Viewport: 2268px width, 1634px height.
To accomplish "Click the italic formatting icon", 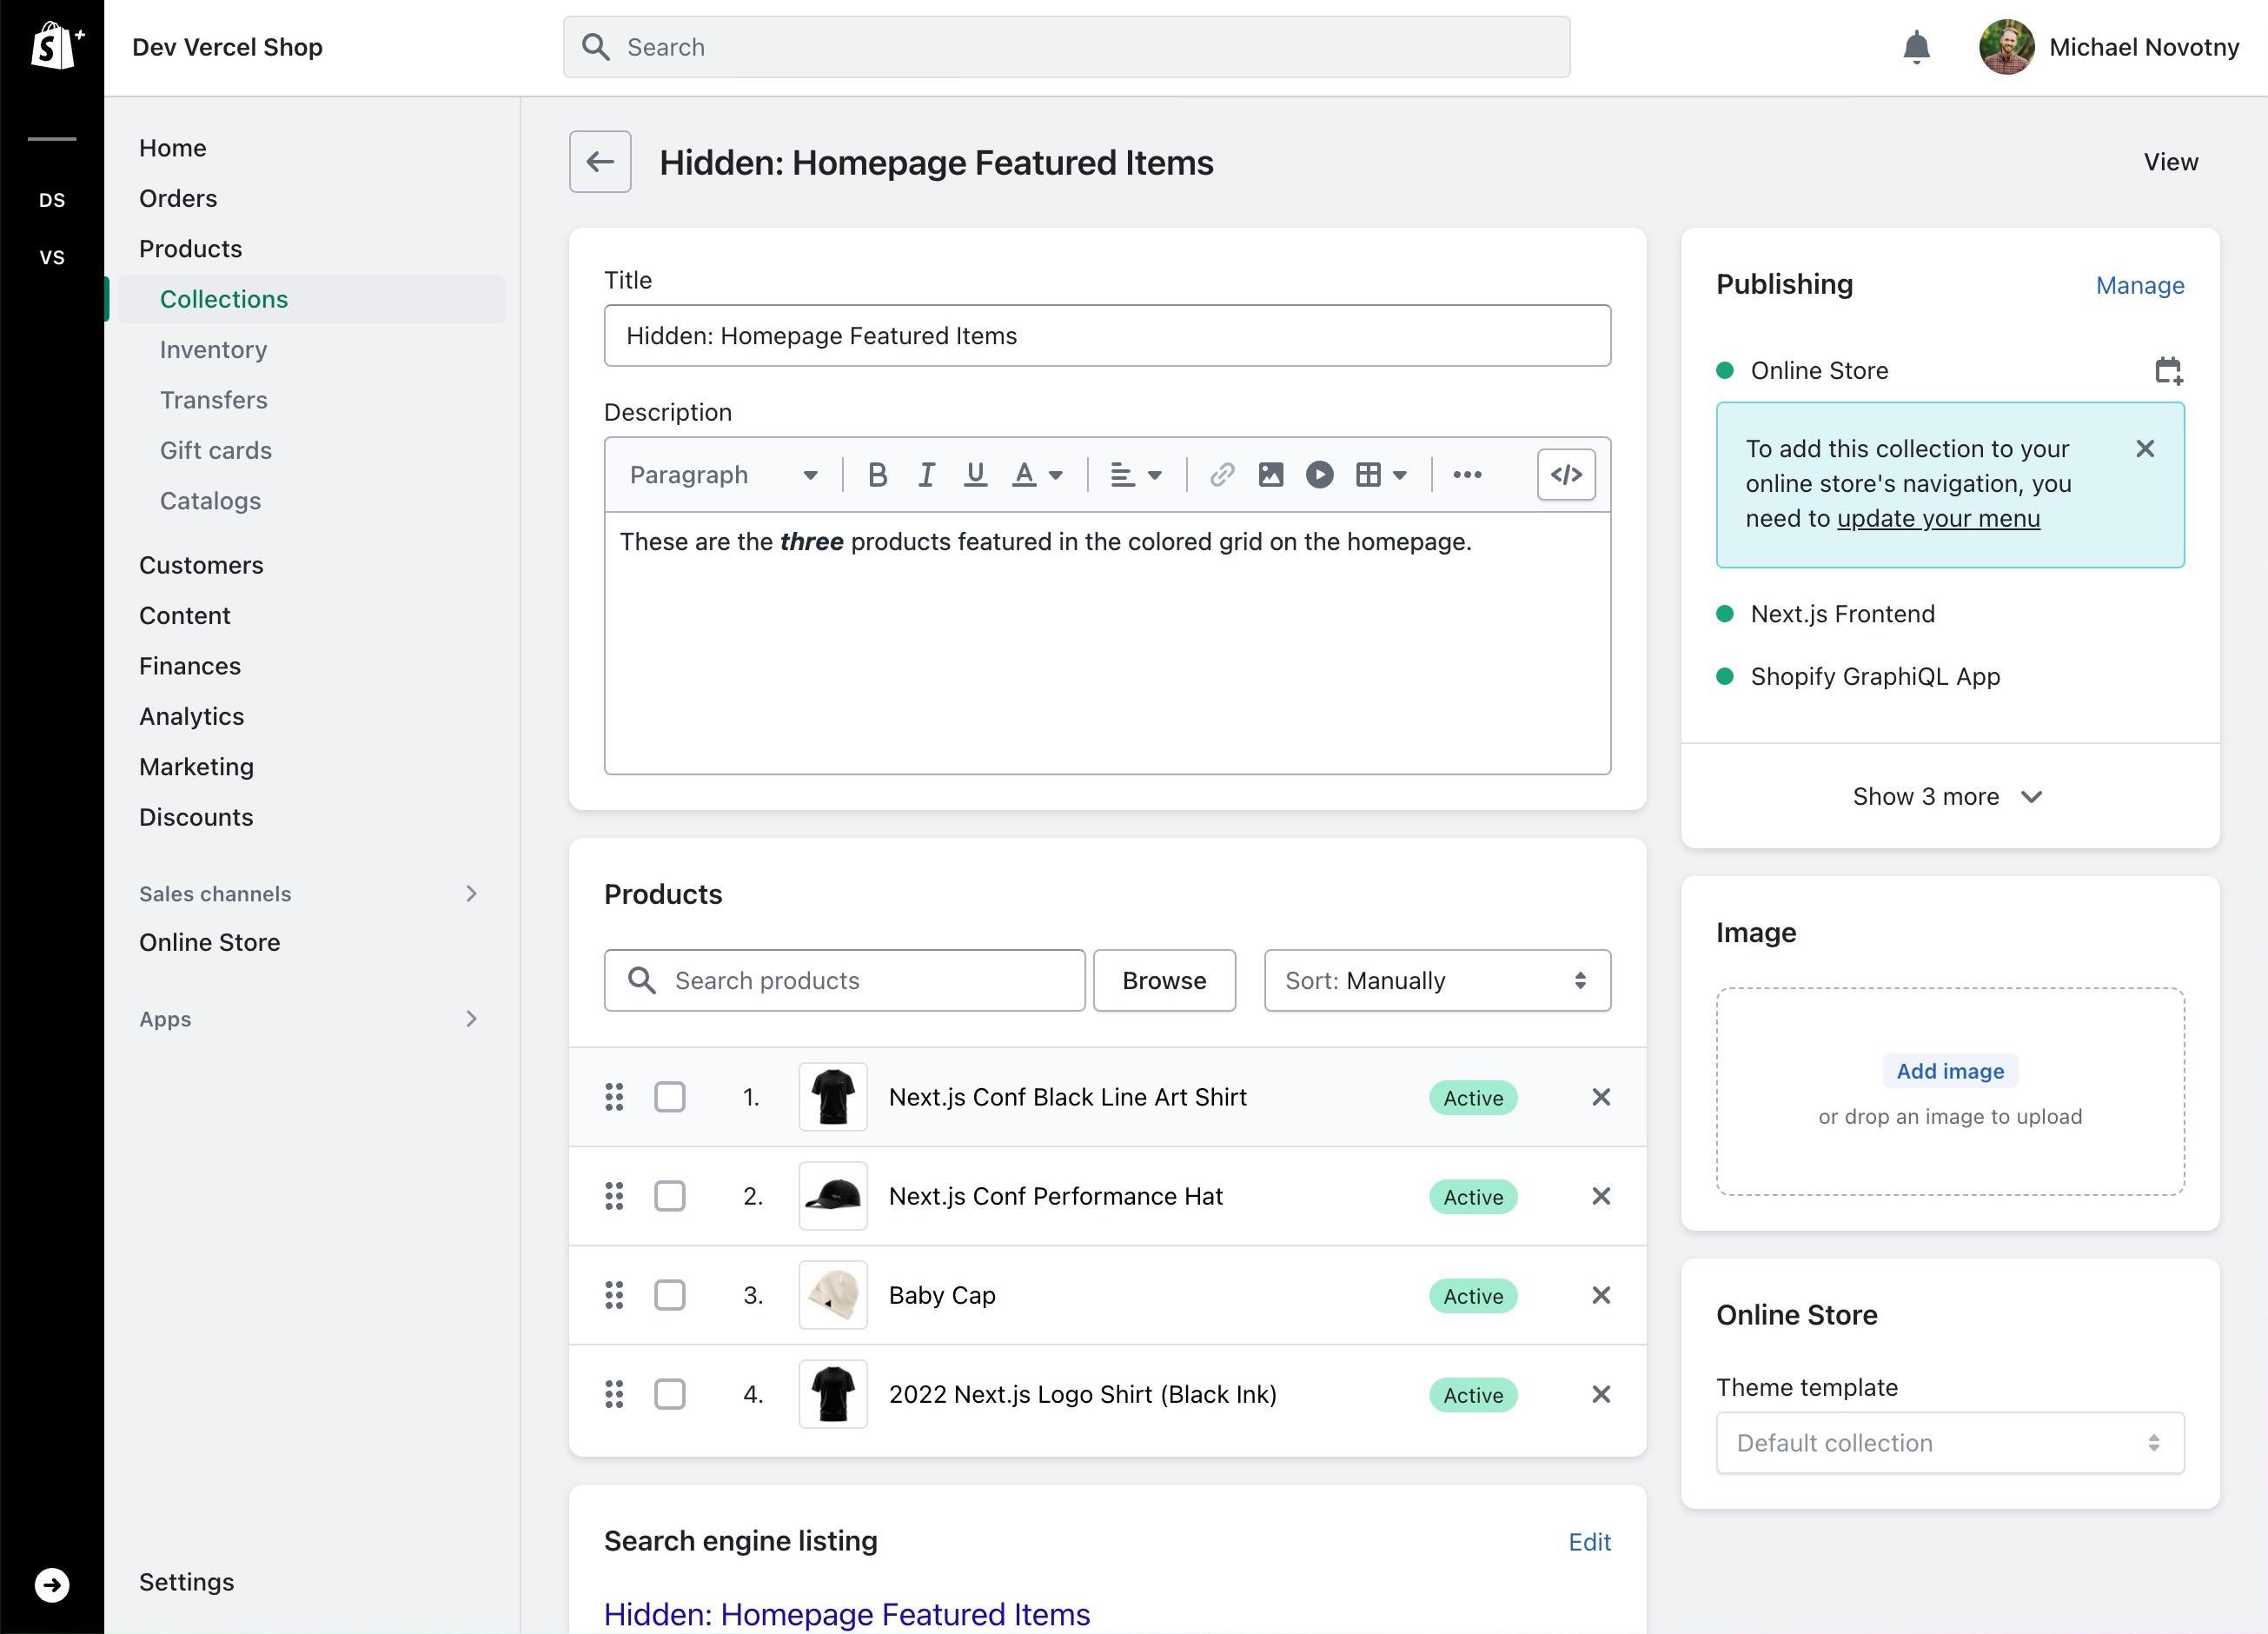I will pyautogui.click(x=925, y=474).
